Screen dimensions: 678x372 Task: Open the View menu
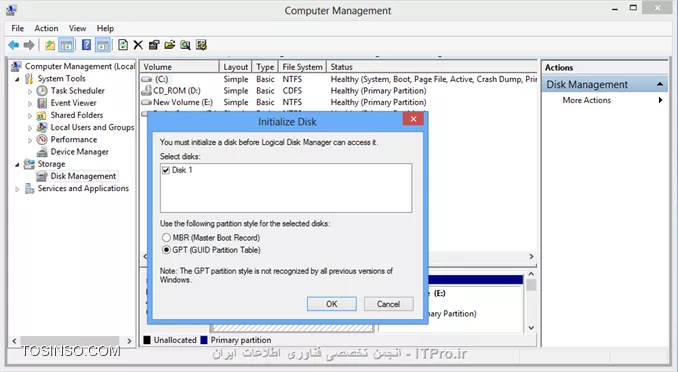(x=77, y=28)
